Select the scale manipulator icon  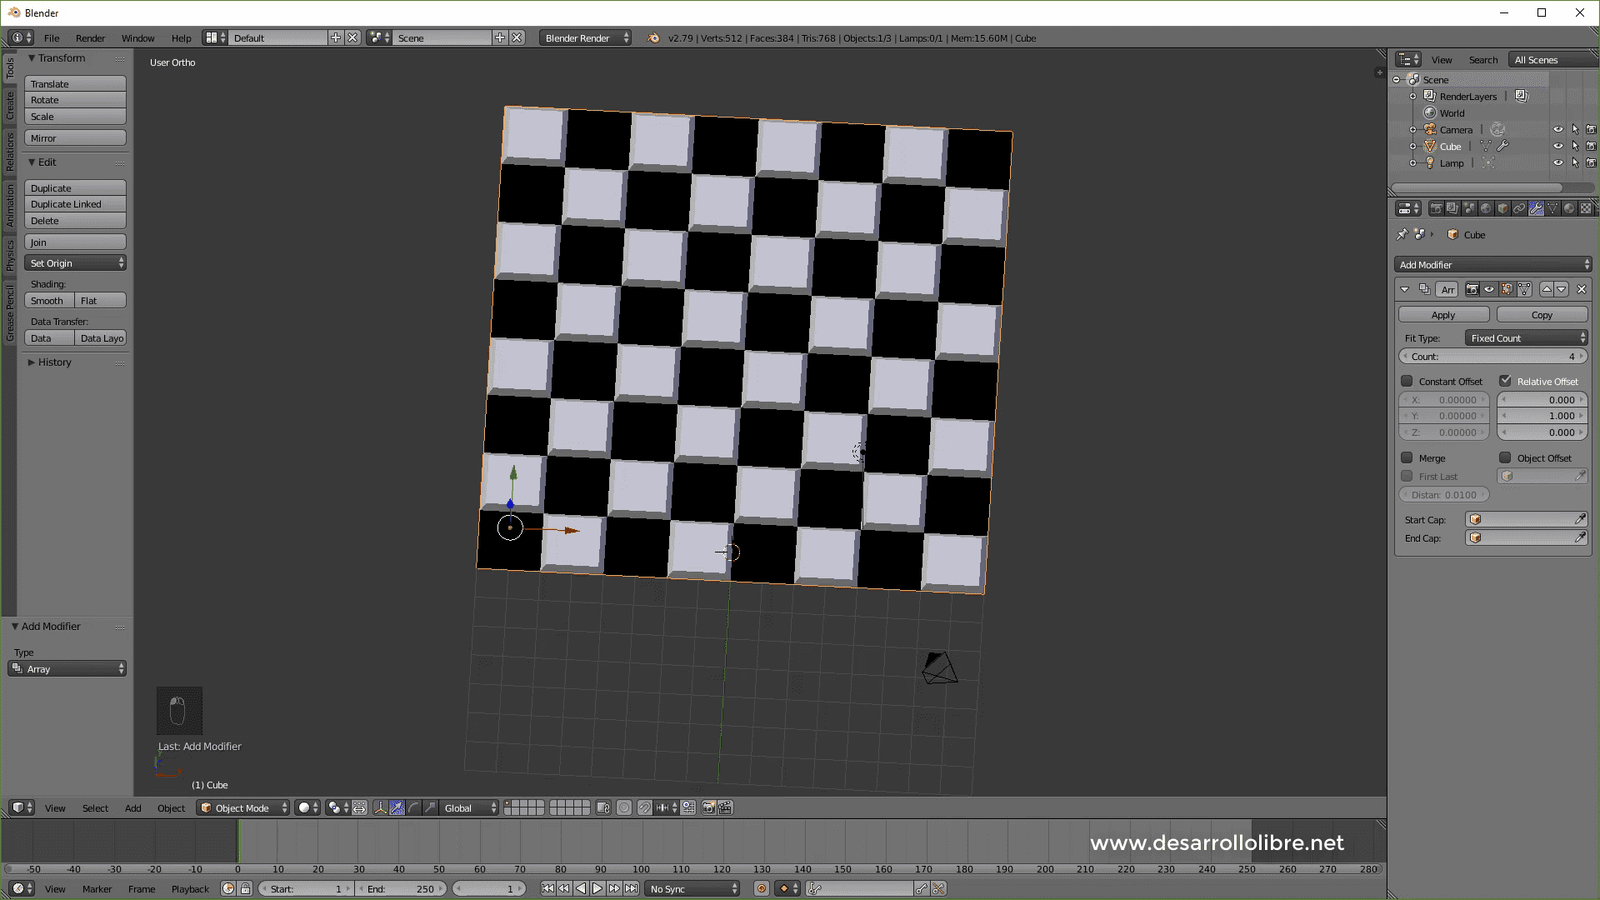[430, 808]
